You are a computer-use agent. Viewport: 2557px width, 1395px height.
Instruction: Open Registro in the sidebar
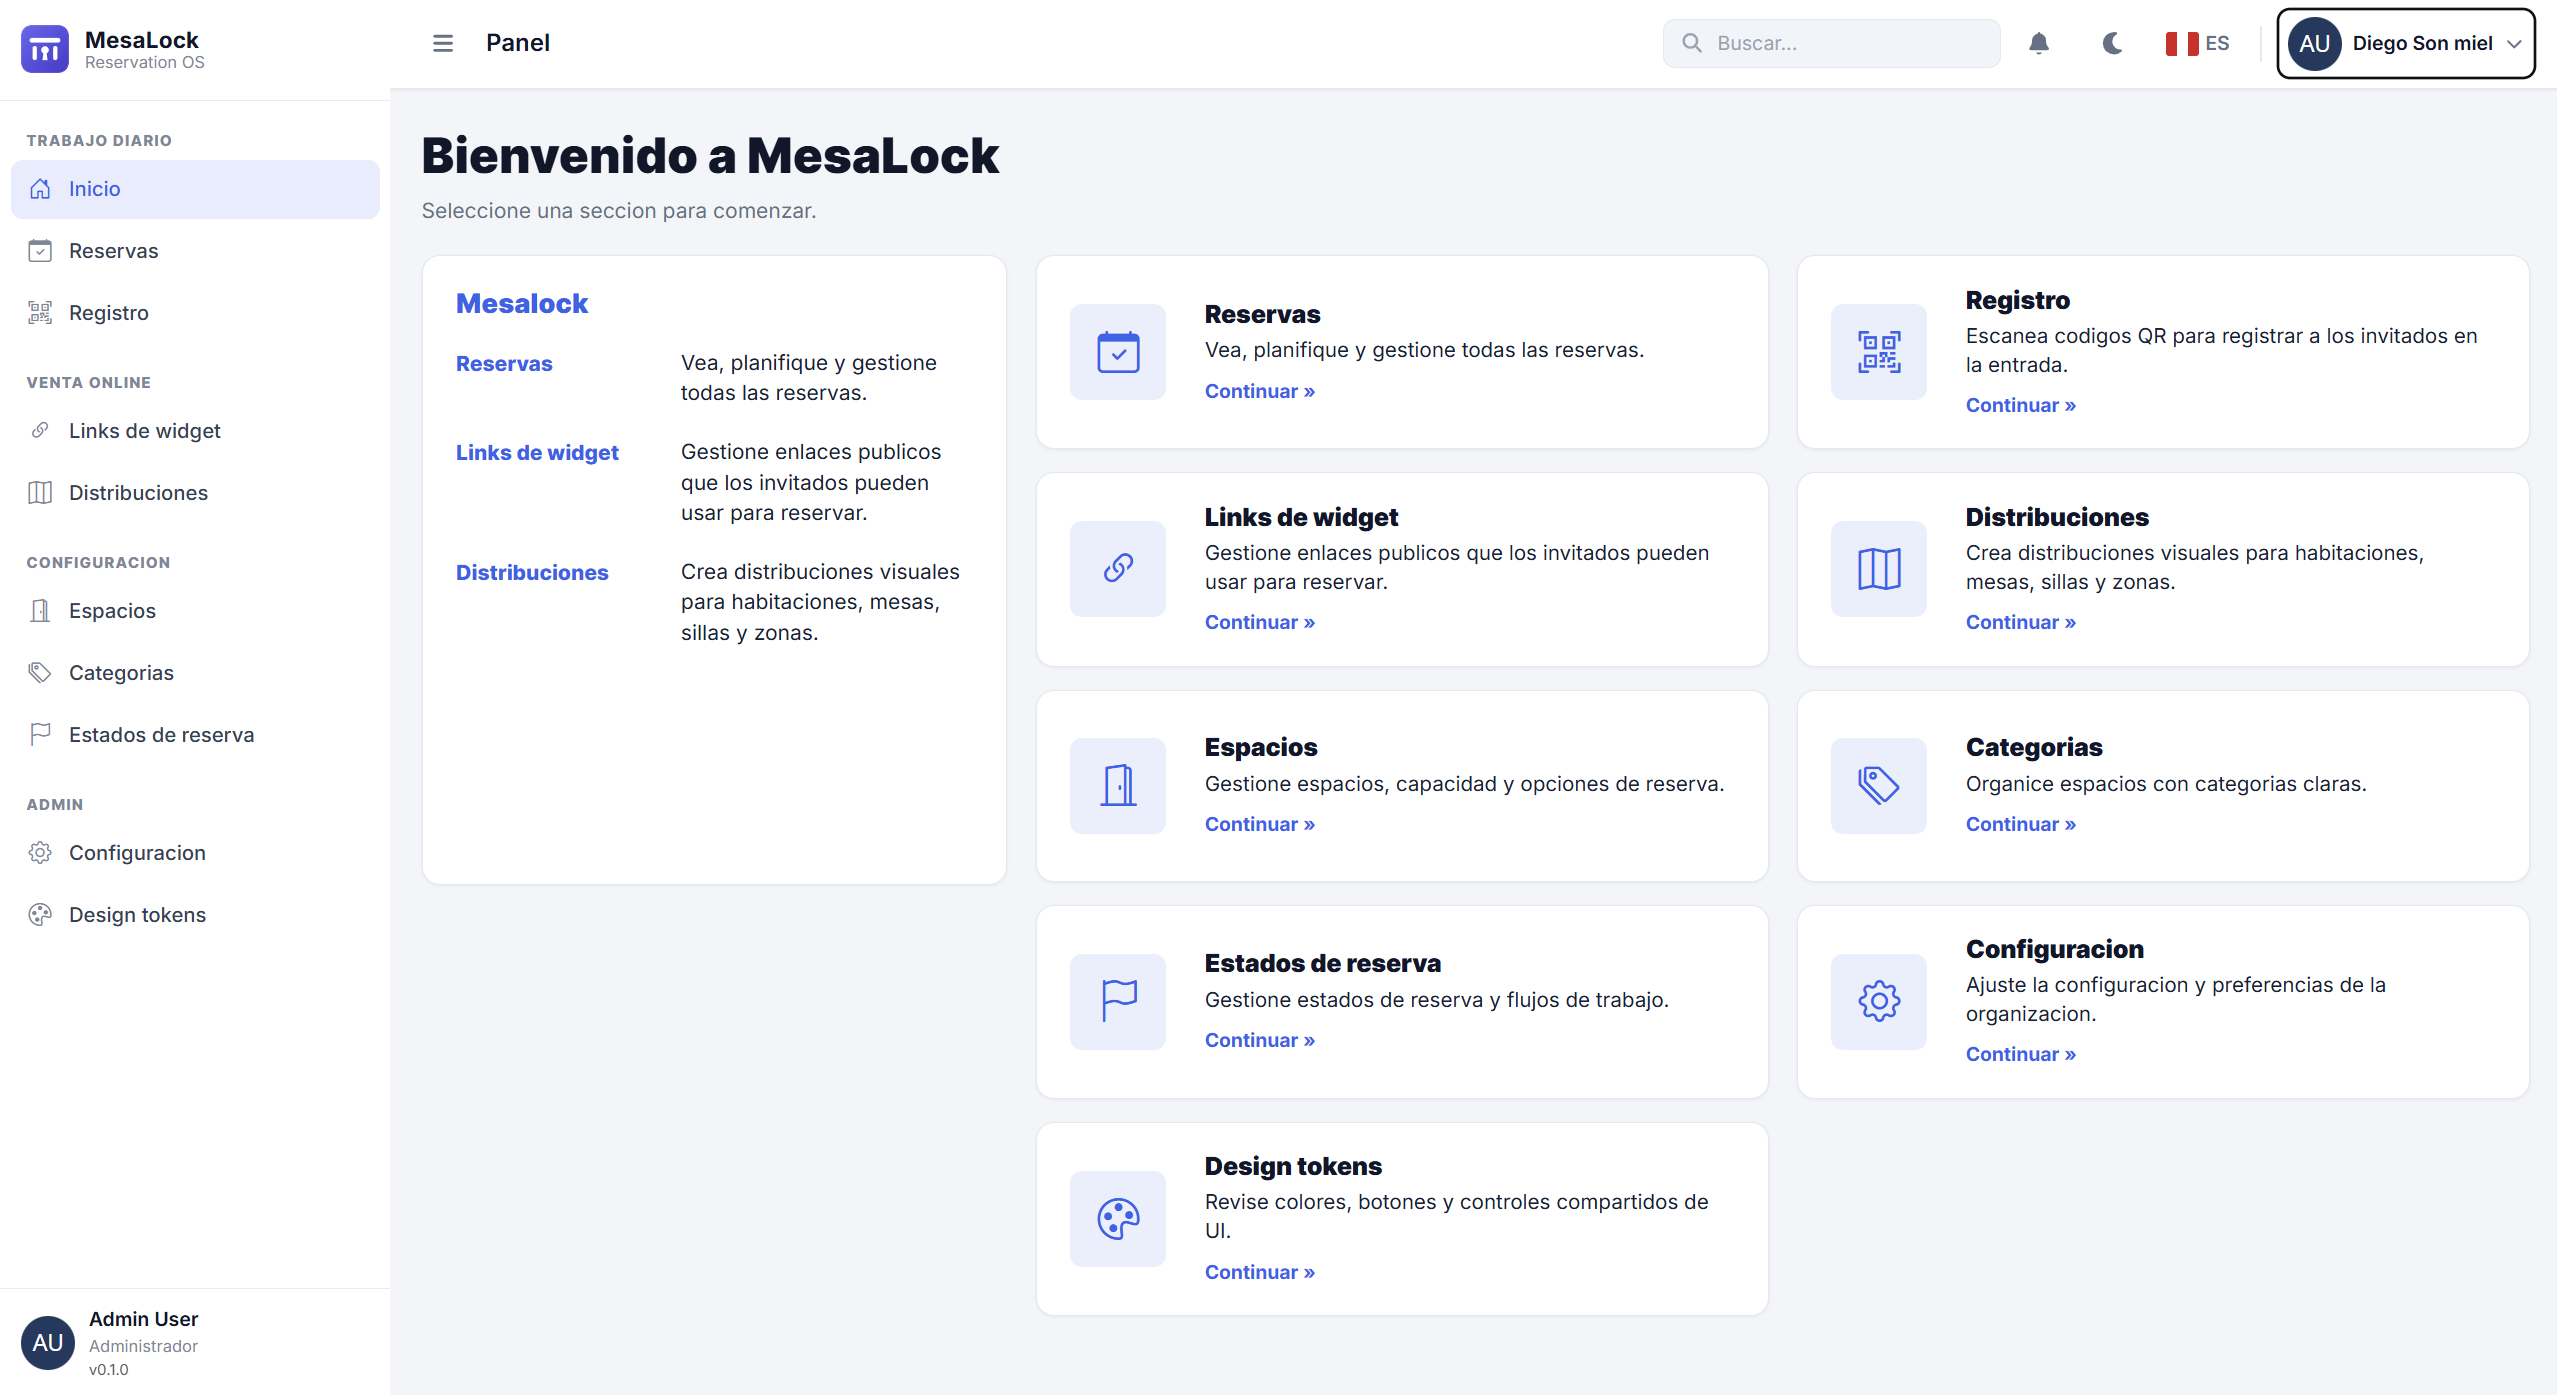pyautogui.click(x=195, y=313)
